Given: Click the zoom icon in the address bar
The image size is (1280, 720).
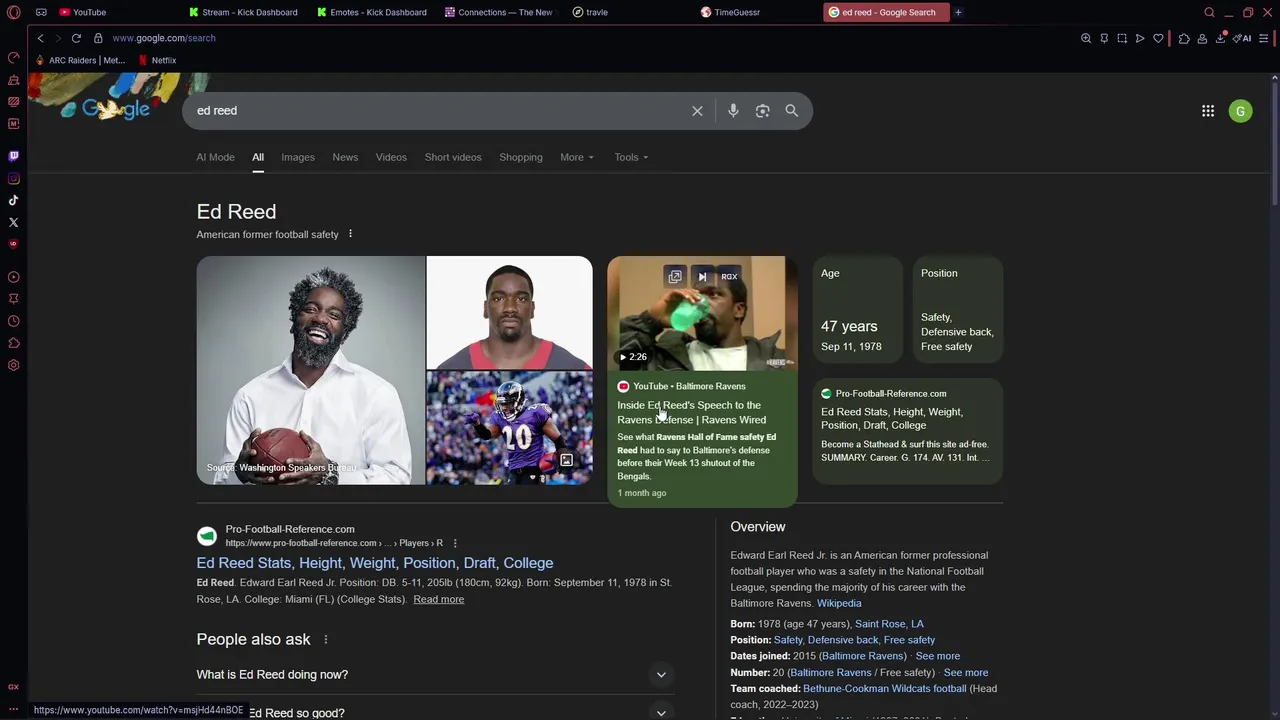Looking at the screenshot, I should (1086, 38).
